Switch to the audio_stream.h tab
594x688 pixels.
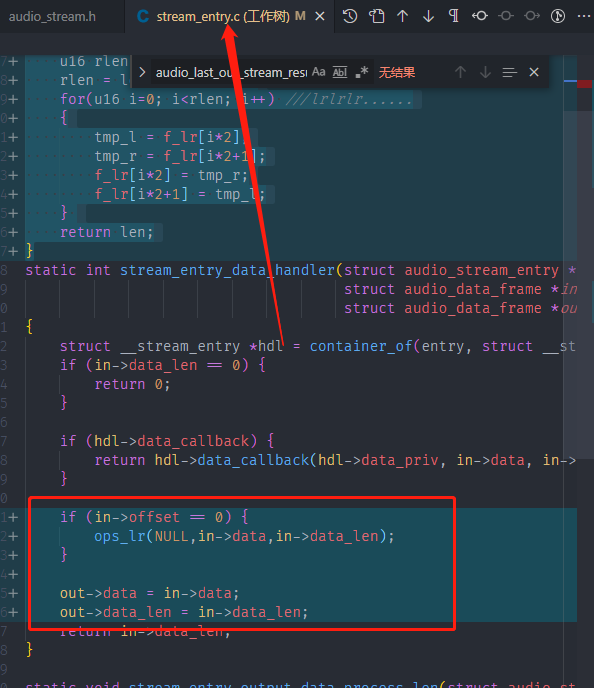click(x=53, y=17)
